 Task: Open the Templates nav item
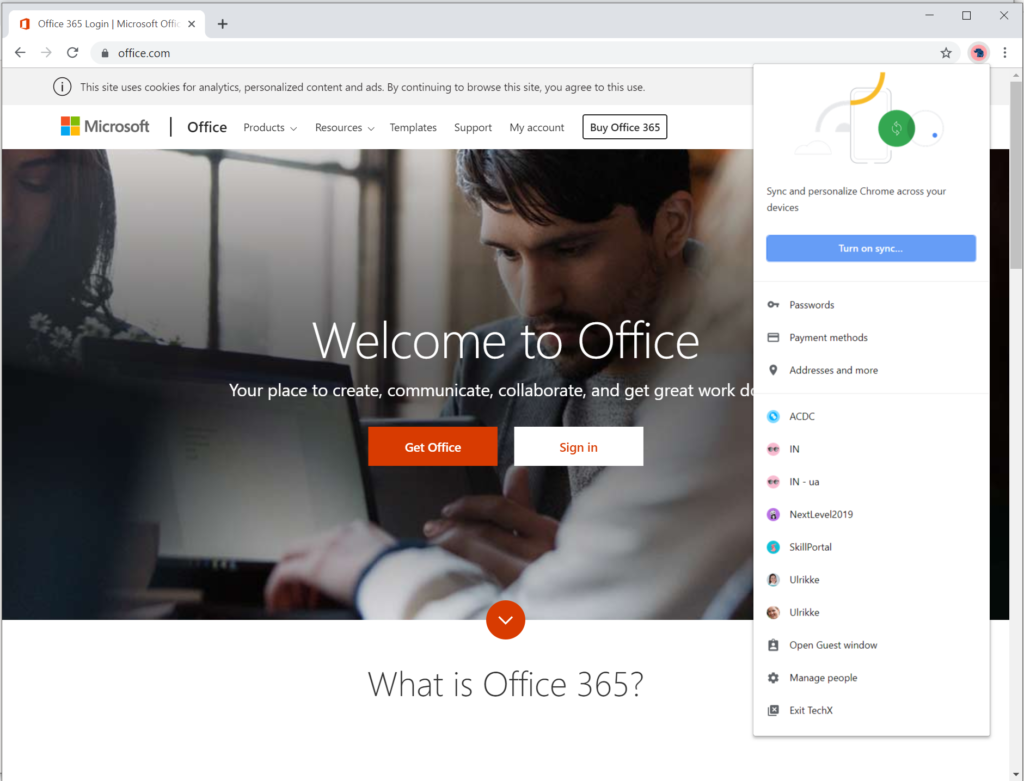pos(413,127)
